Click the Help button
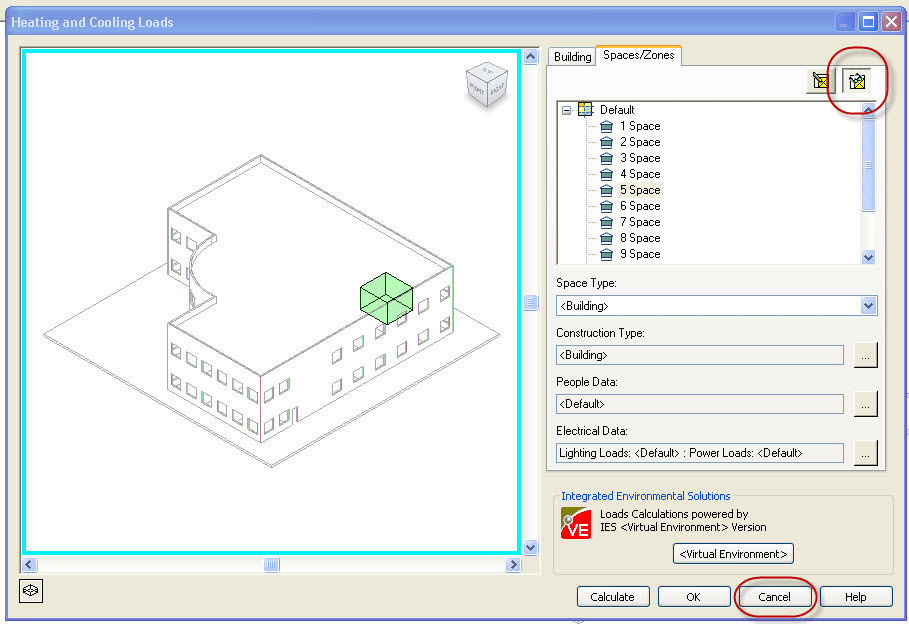Viewport: 909px width, 624px height. coord(856,597)
